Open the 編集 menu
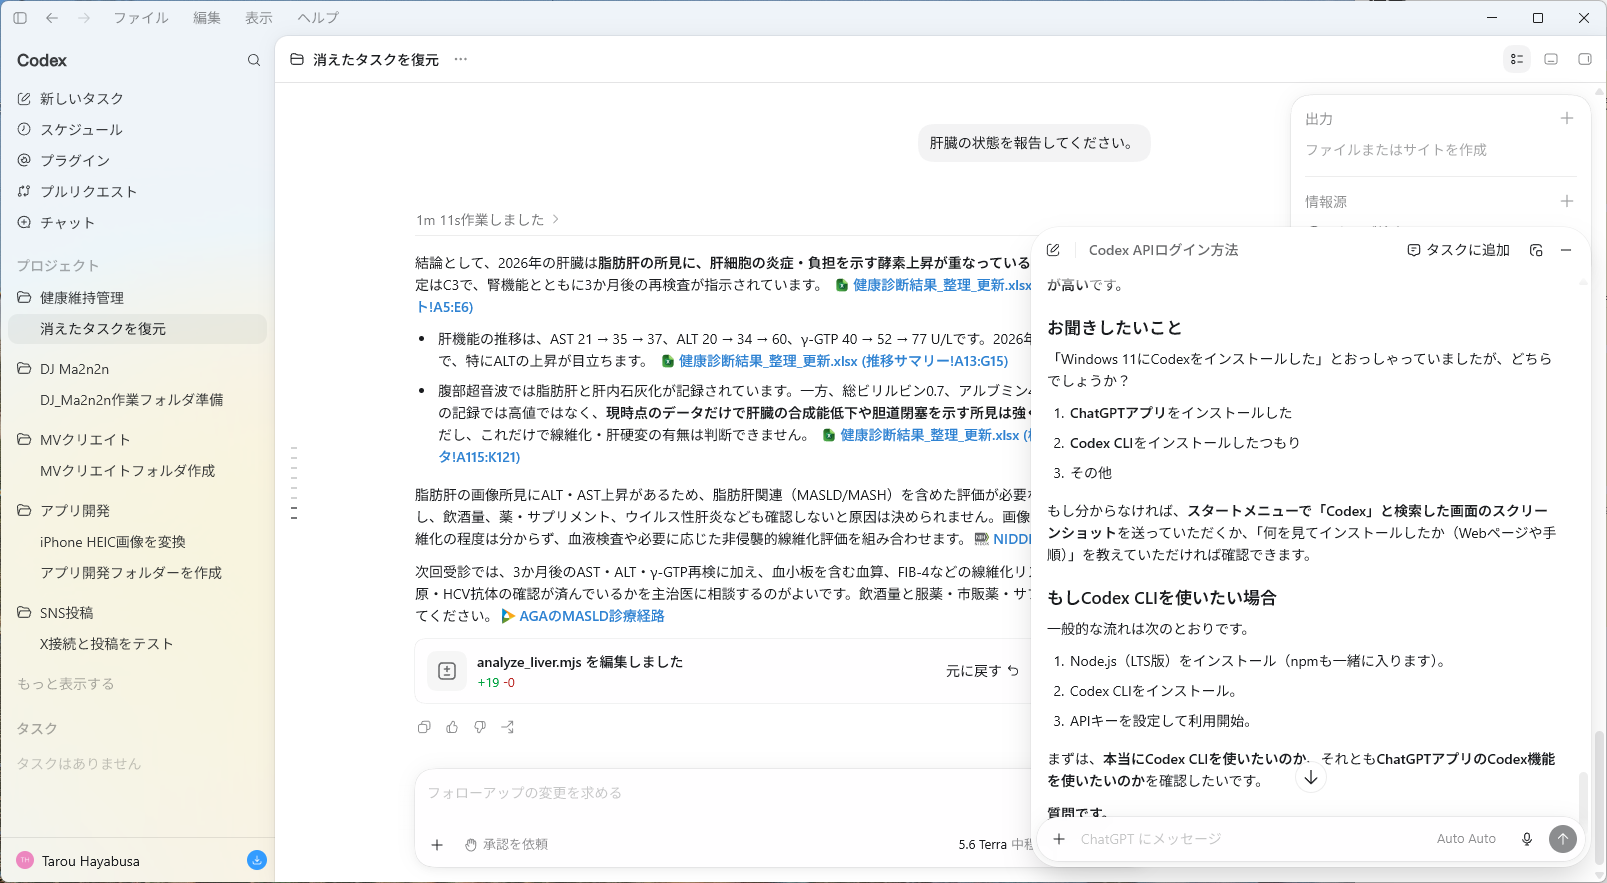Viewport: 1607px width, 883px height. coord(207,18)
